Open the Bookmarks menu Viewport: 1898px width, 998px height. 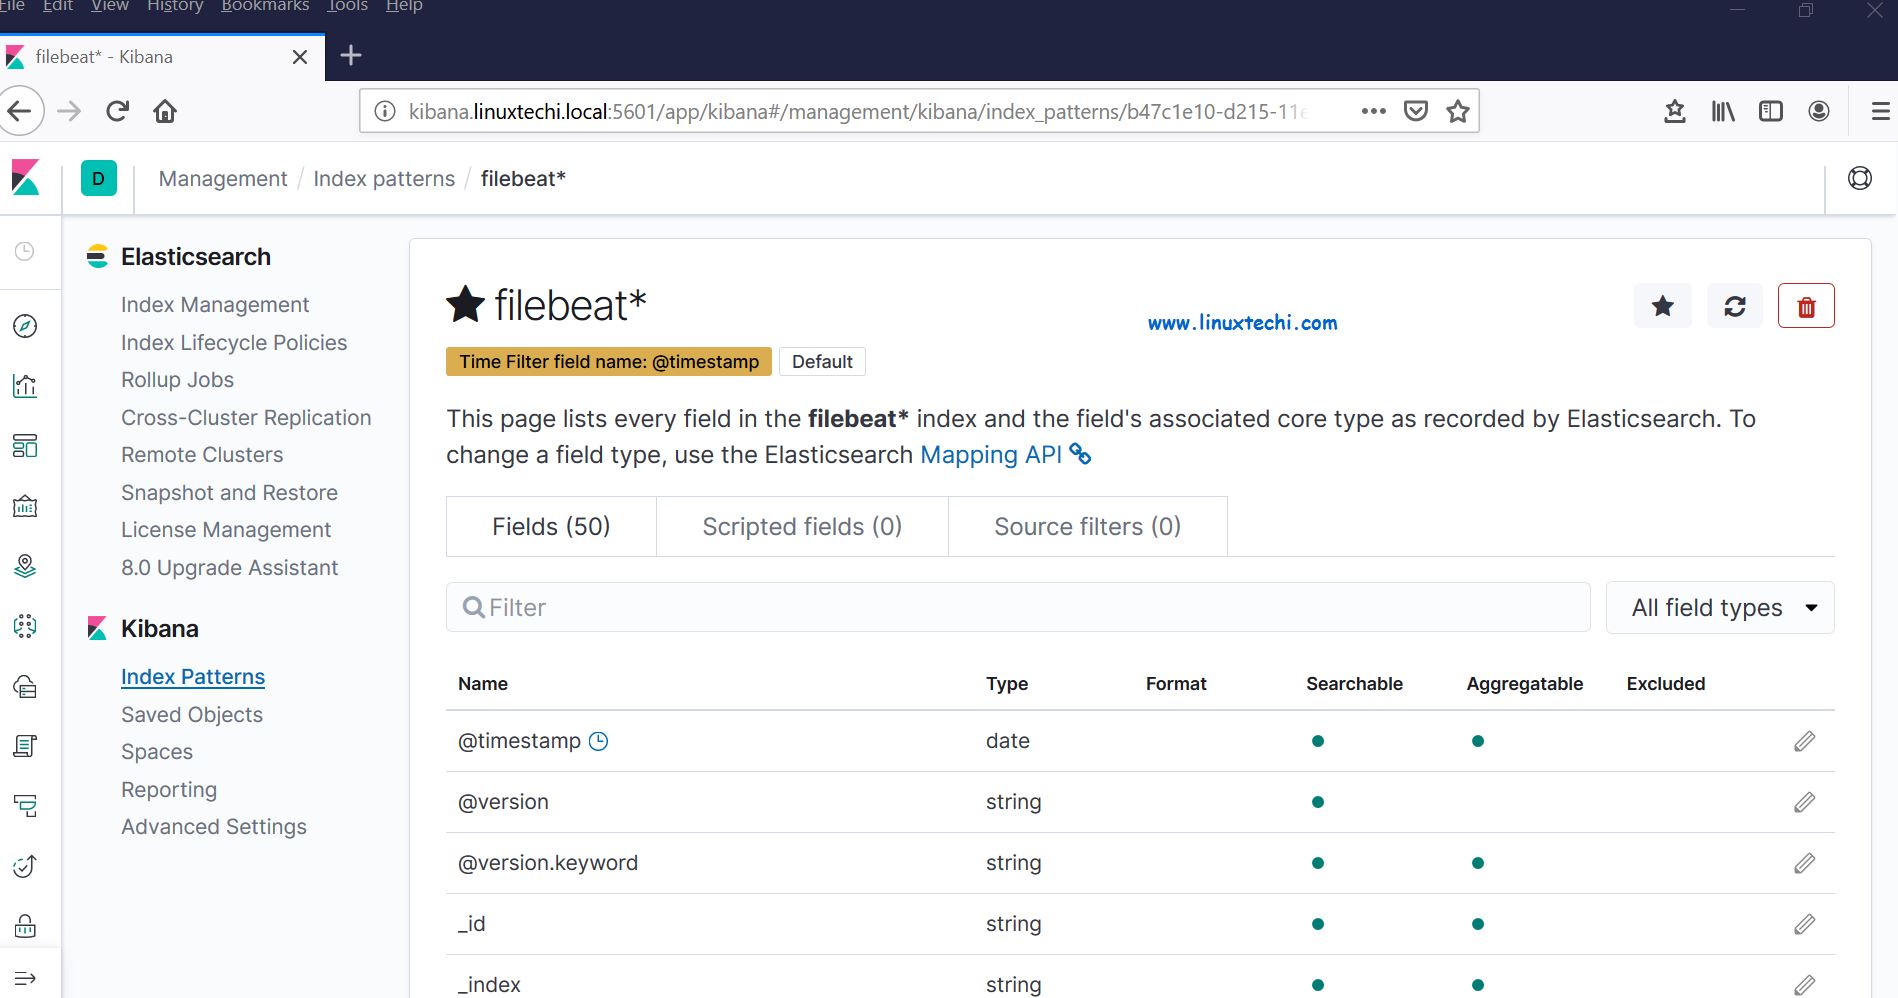pyautogui.click(x=264, y=7)
